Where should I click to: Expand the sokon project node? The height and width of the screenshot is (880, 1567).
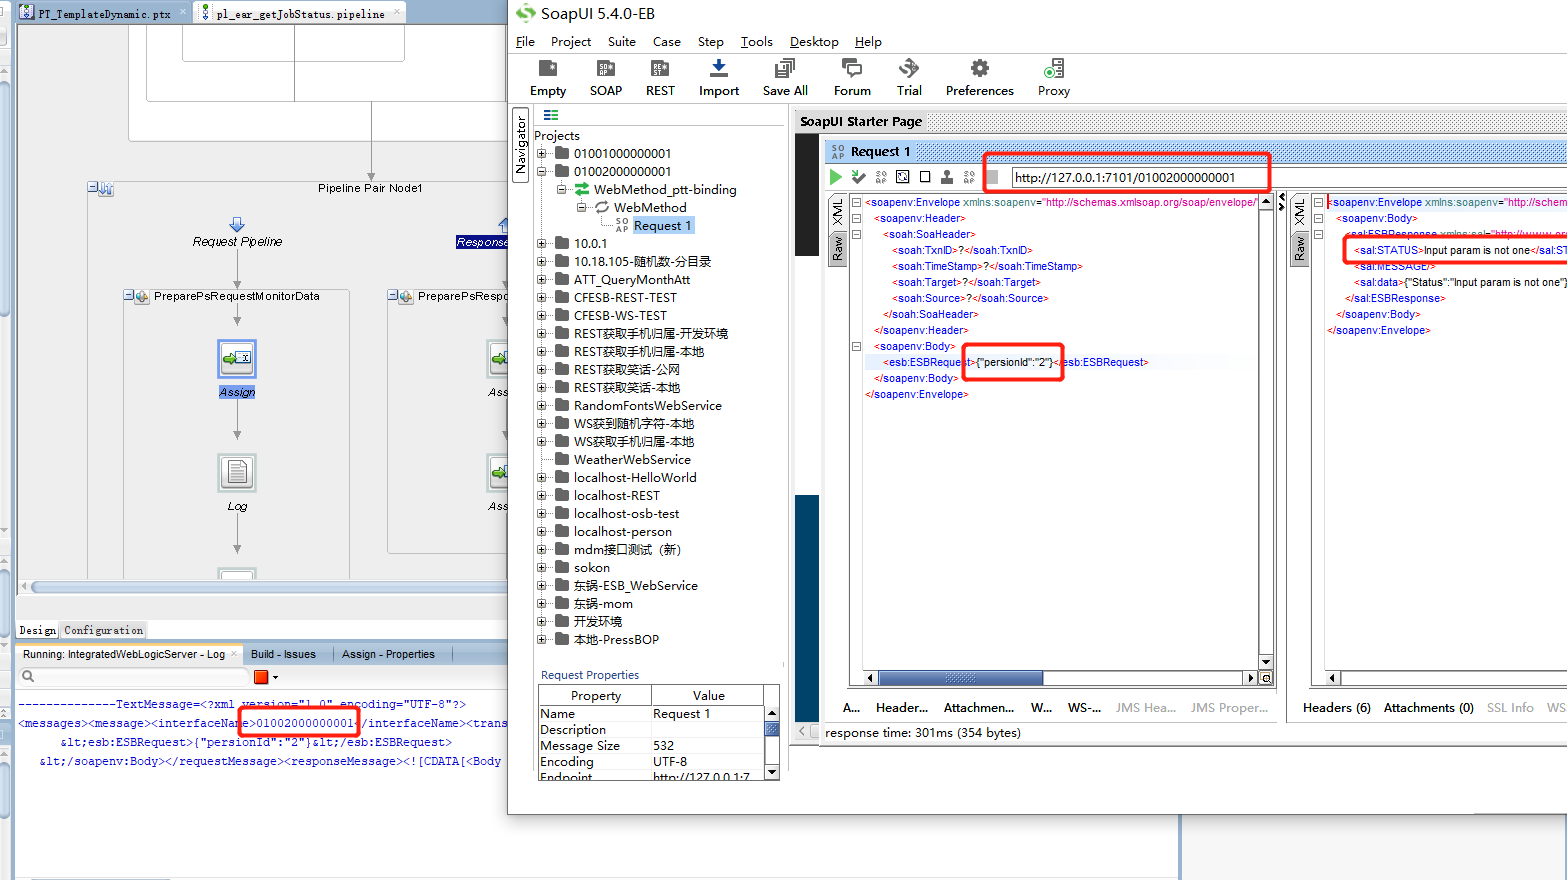(542, 567)
